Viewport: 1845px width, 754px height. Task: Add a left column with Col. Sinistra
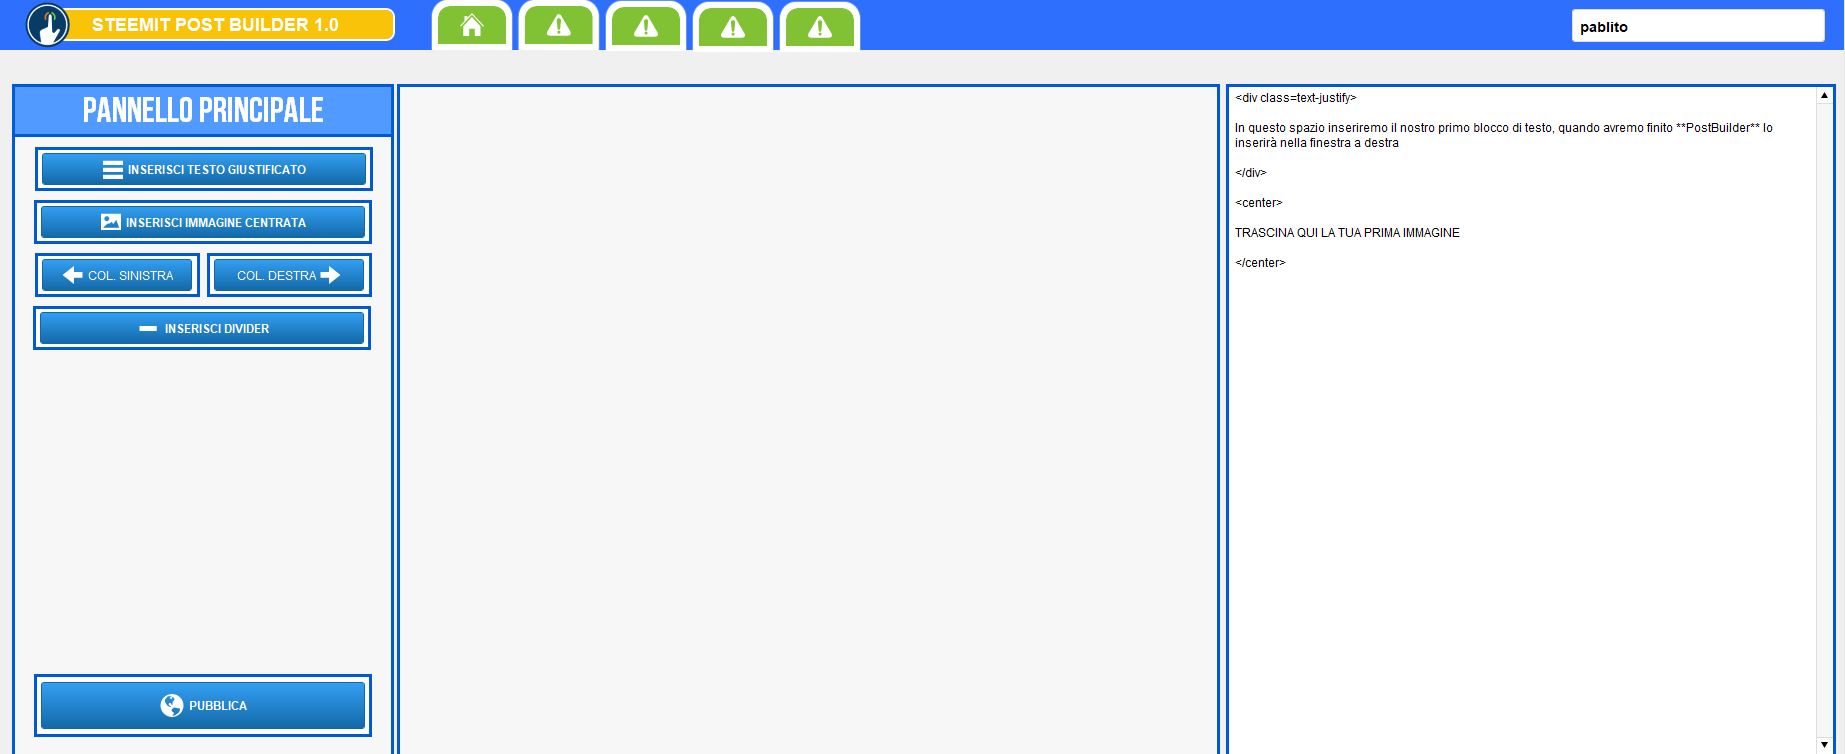pyautogui.click(x=117, y=275)
